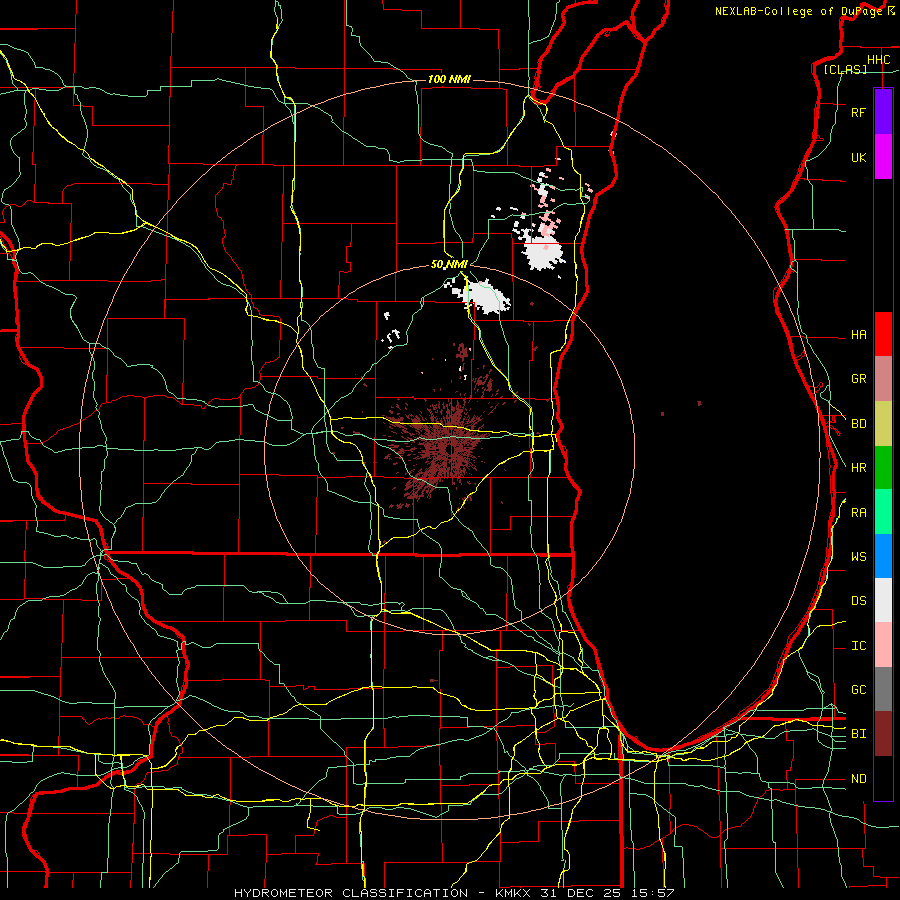Click the "[CLAS]" legend heading
This screenshot has width=900, height=900.
coord(845,69)
